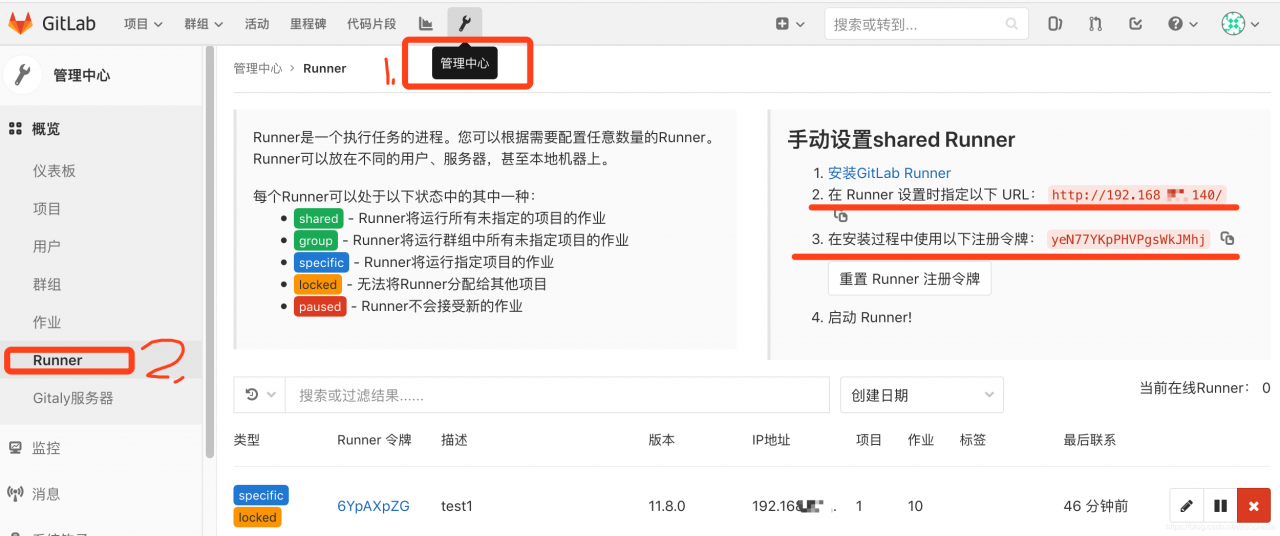Viewport: 1280px width, 536px height.
Task: Open Gitaly服务器 in sidebar
Action: click(x=73, y=398)
